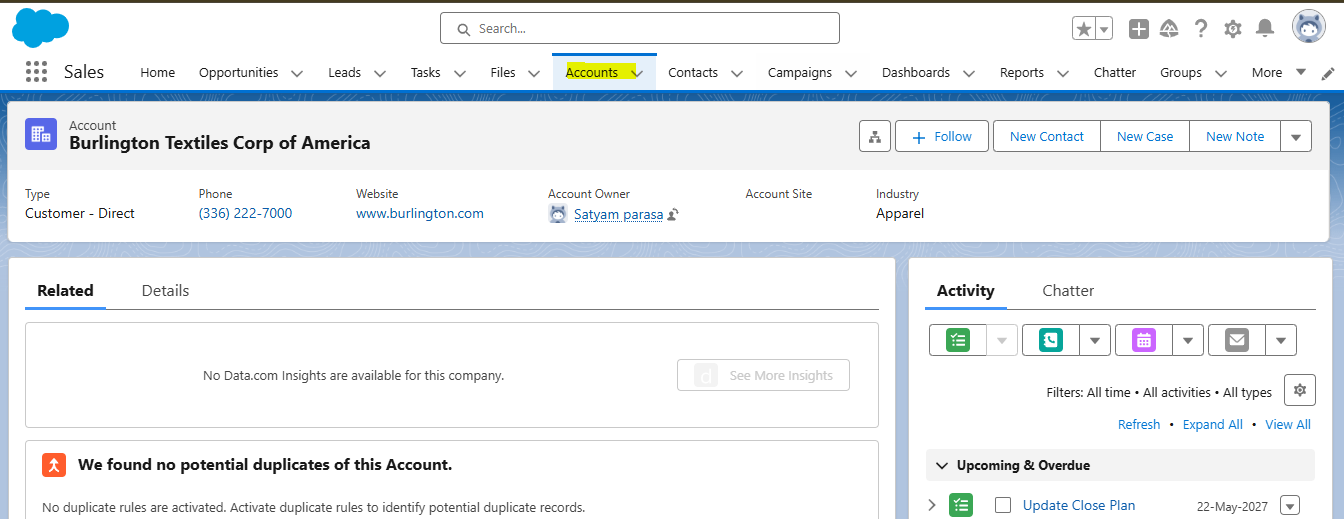
Task: Switch to the Chatter tab in activity panel
Action: [1068, 290]
